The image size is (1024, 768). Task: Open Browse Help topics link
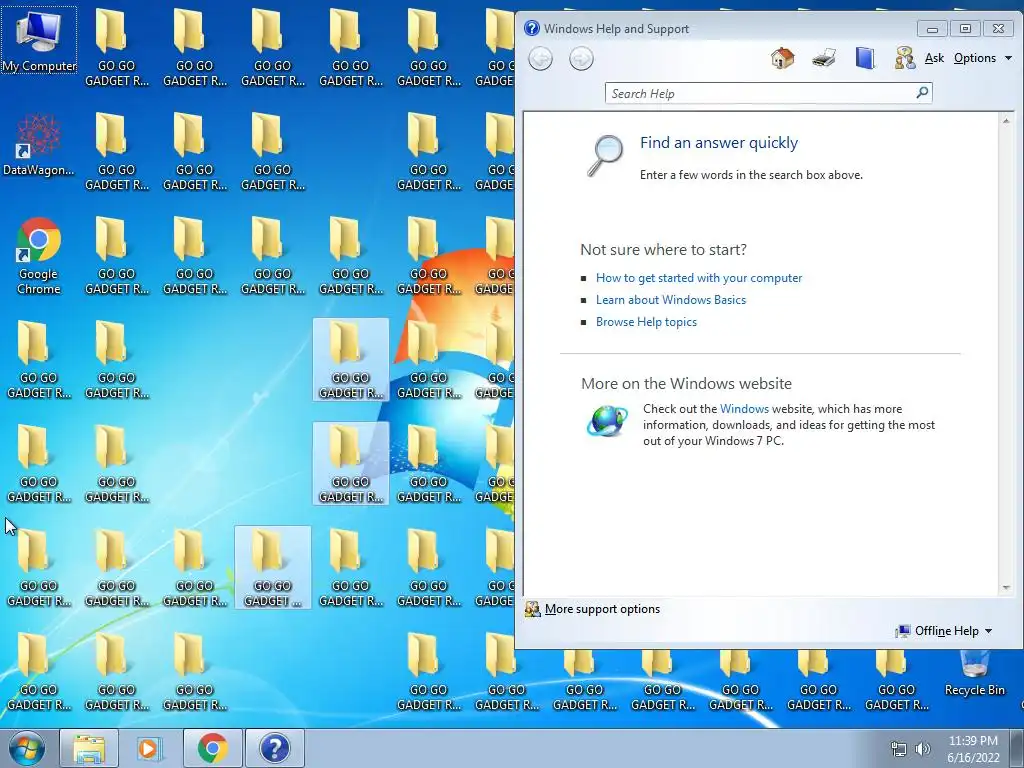tap(646, 322)
